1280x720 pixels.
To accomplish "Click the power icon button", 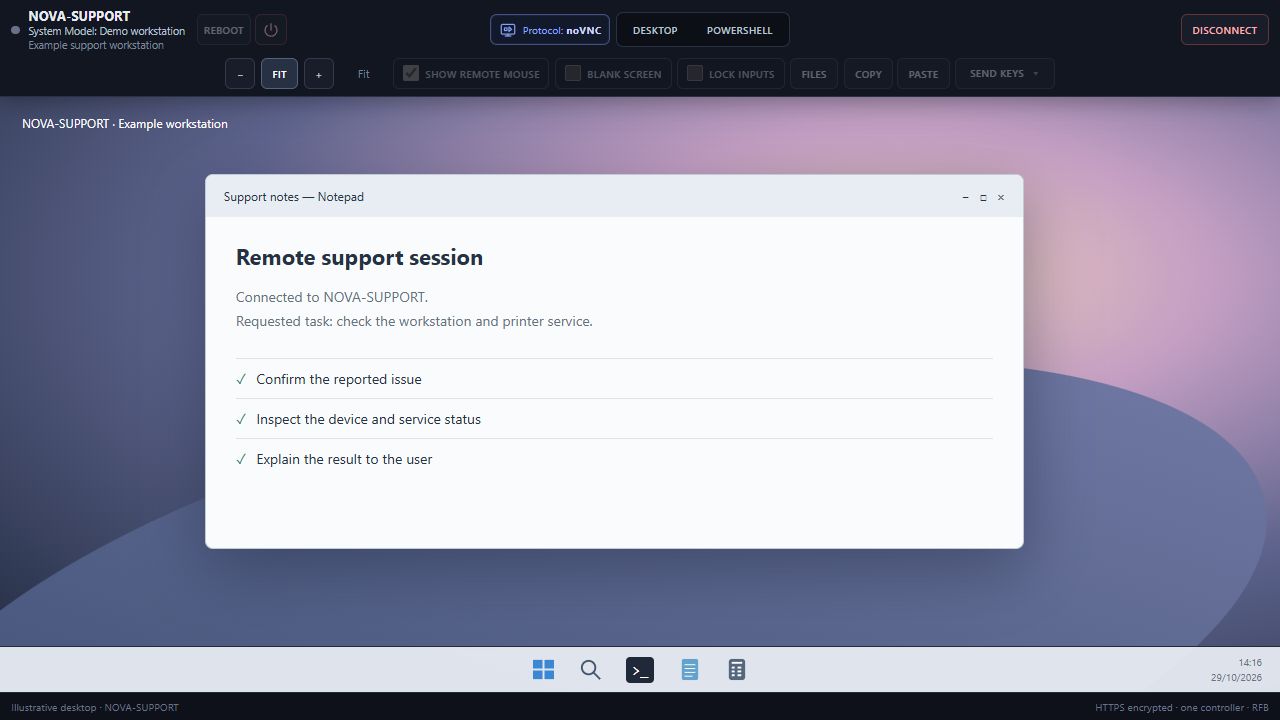I will pyautogui.click(x=271, y=30).
